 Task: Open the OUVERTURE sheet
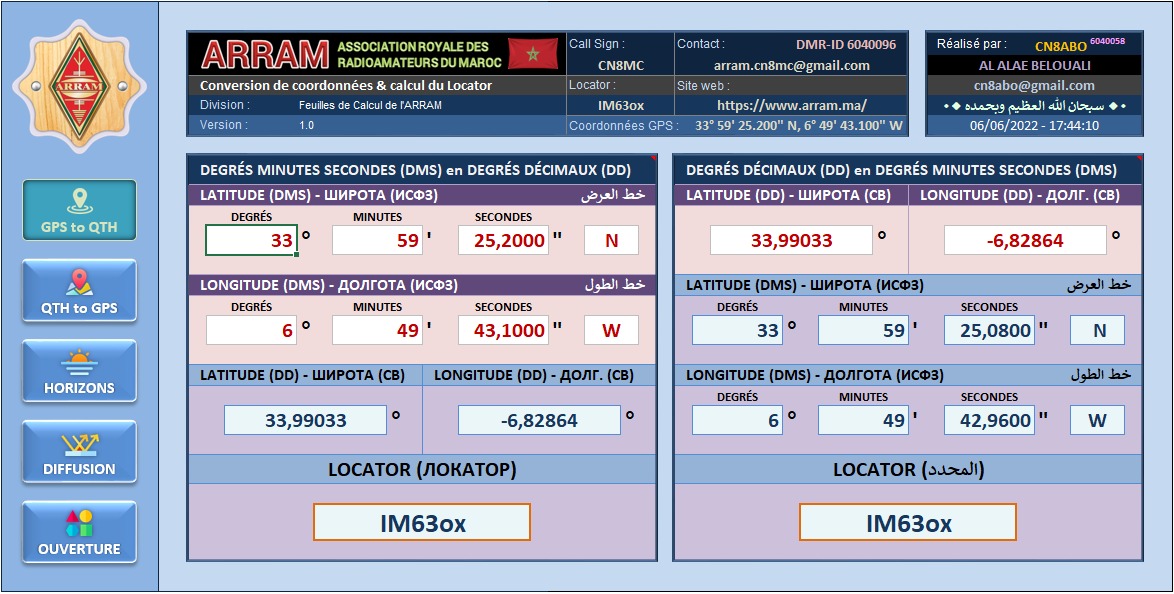(79, 532)
